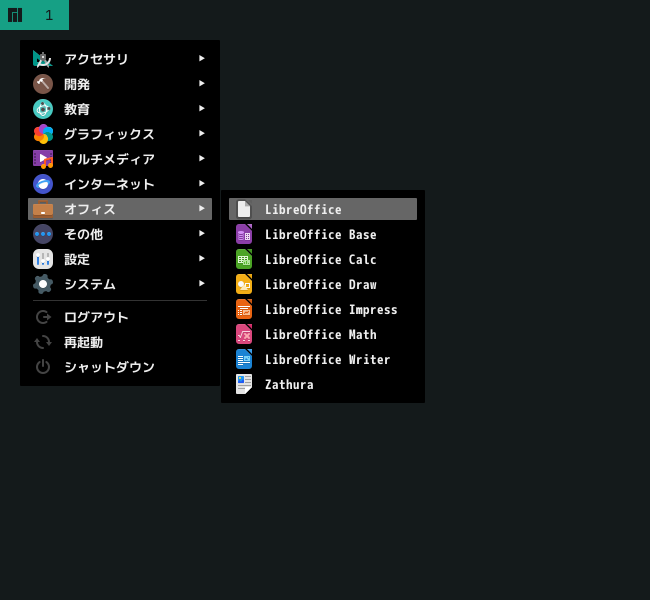Click the LibreOffice Base purple icon
The width and height of the screenshot is (650, 600).
[244, 234]
